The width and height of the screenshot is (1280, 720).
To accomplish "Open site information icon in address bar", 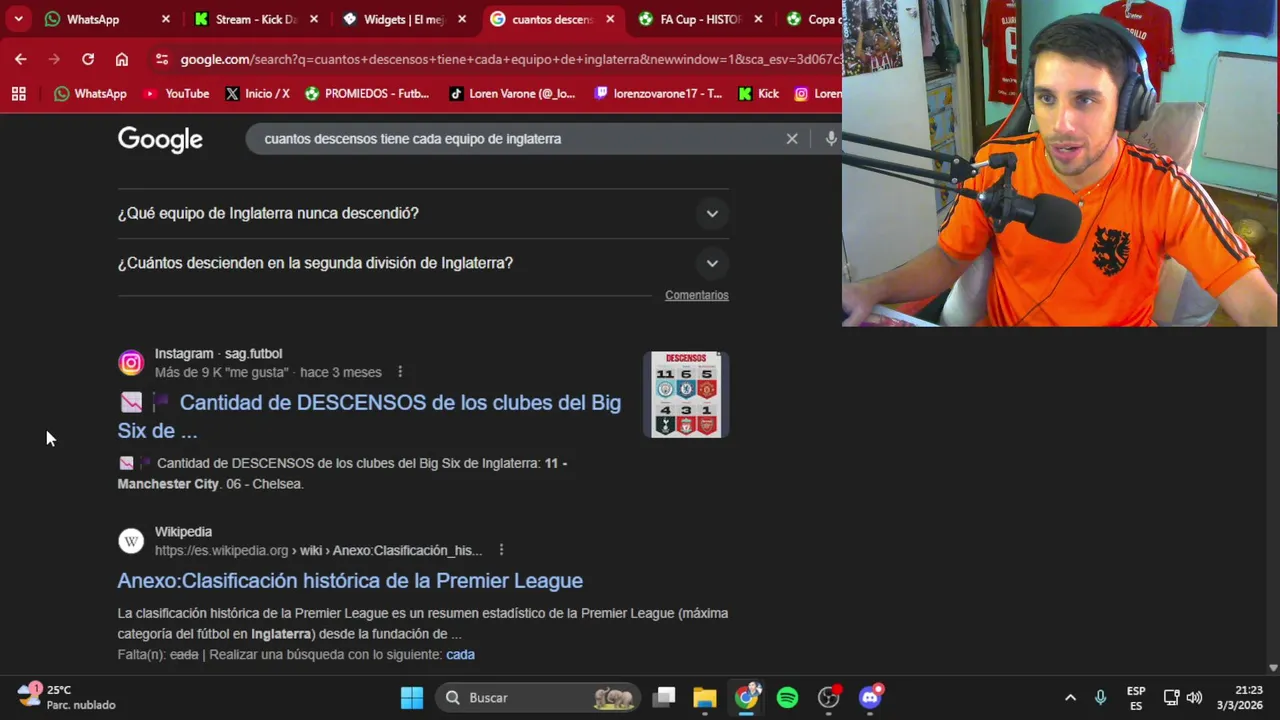I will point(162,59).
